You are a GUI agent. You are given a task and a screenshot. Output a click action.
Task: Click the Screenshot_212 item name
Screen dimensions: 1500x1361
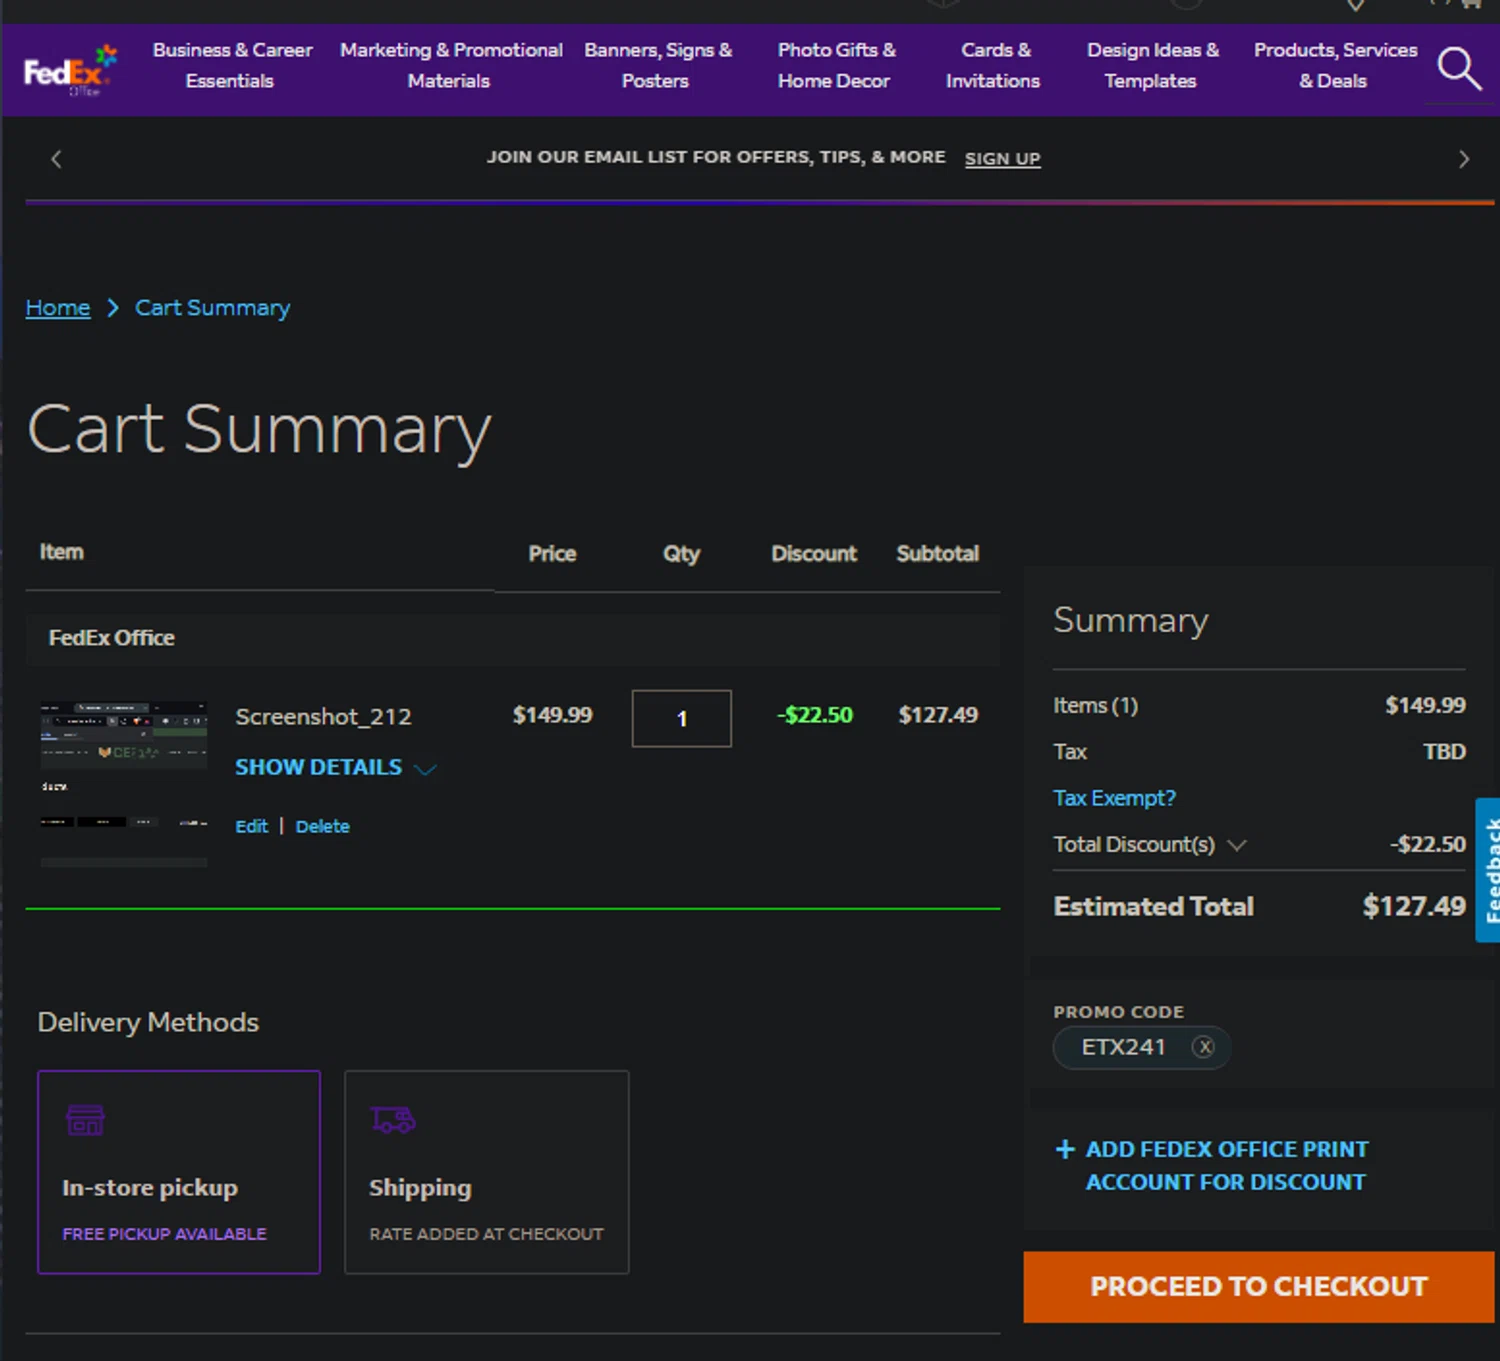point(323,717)
